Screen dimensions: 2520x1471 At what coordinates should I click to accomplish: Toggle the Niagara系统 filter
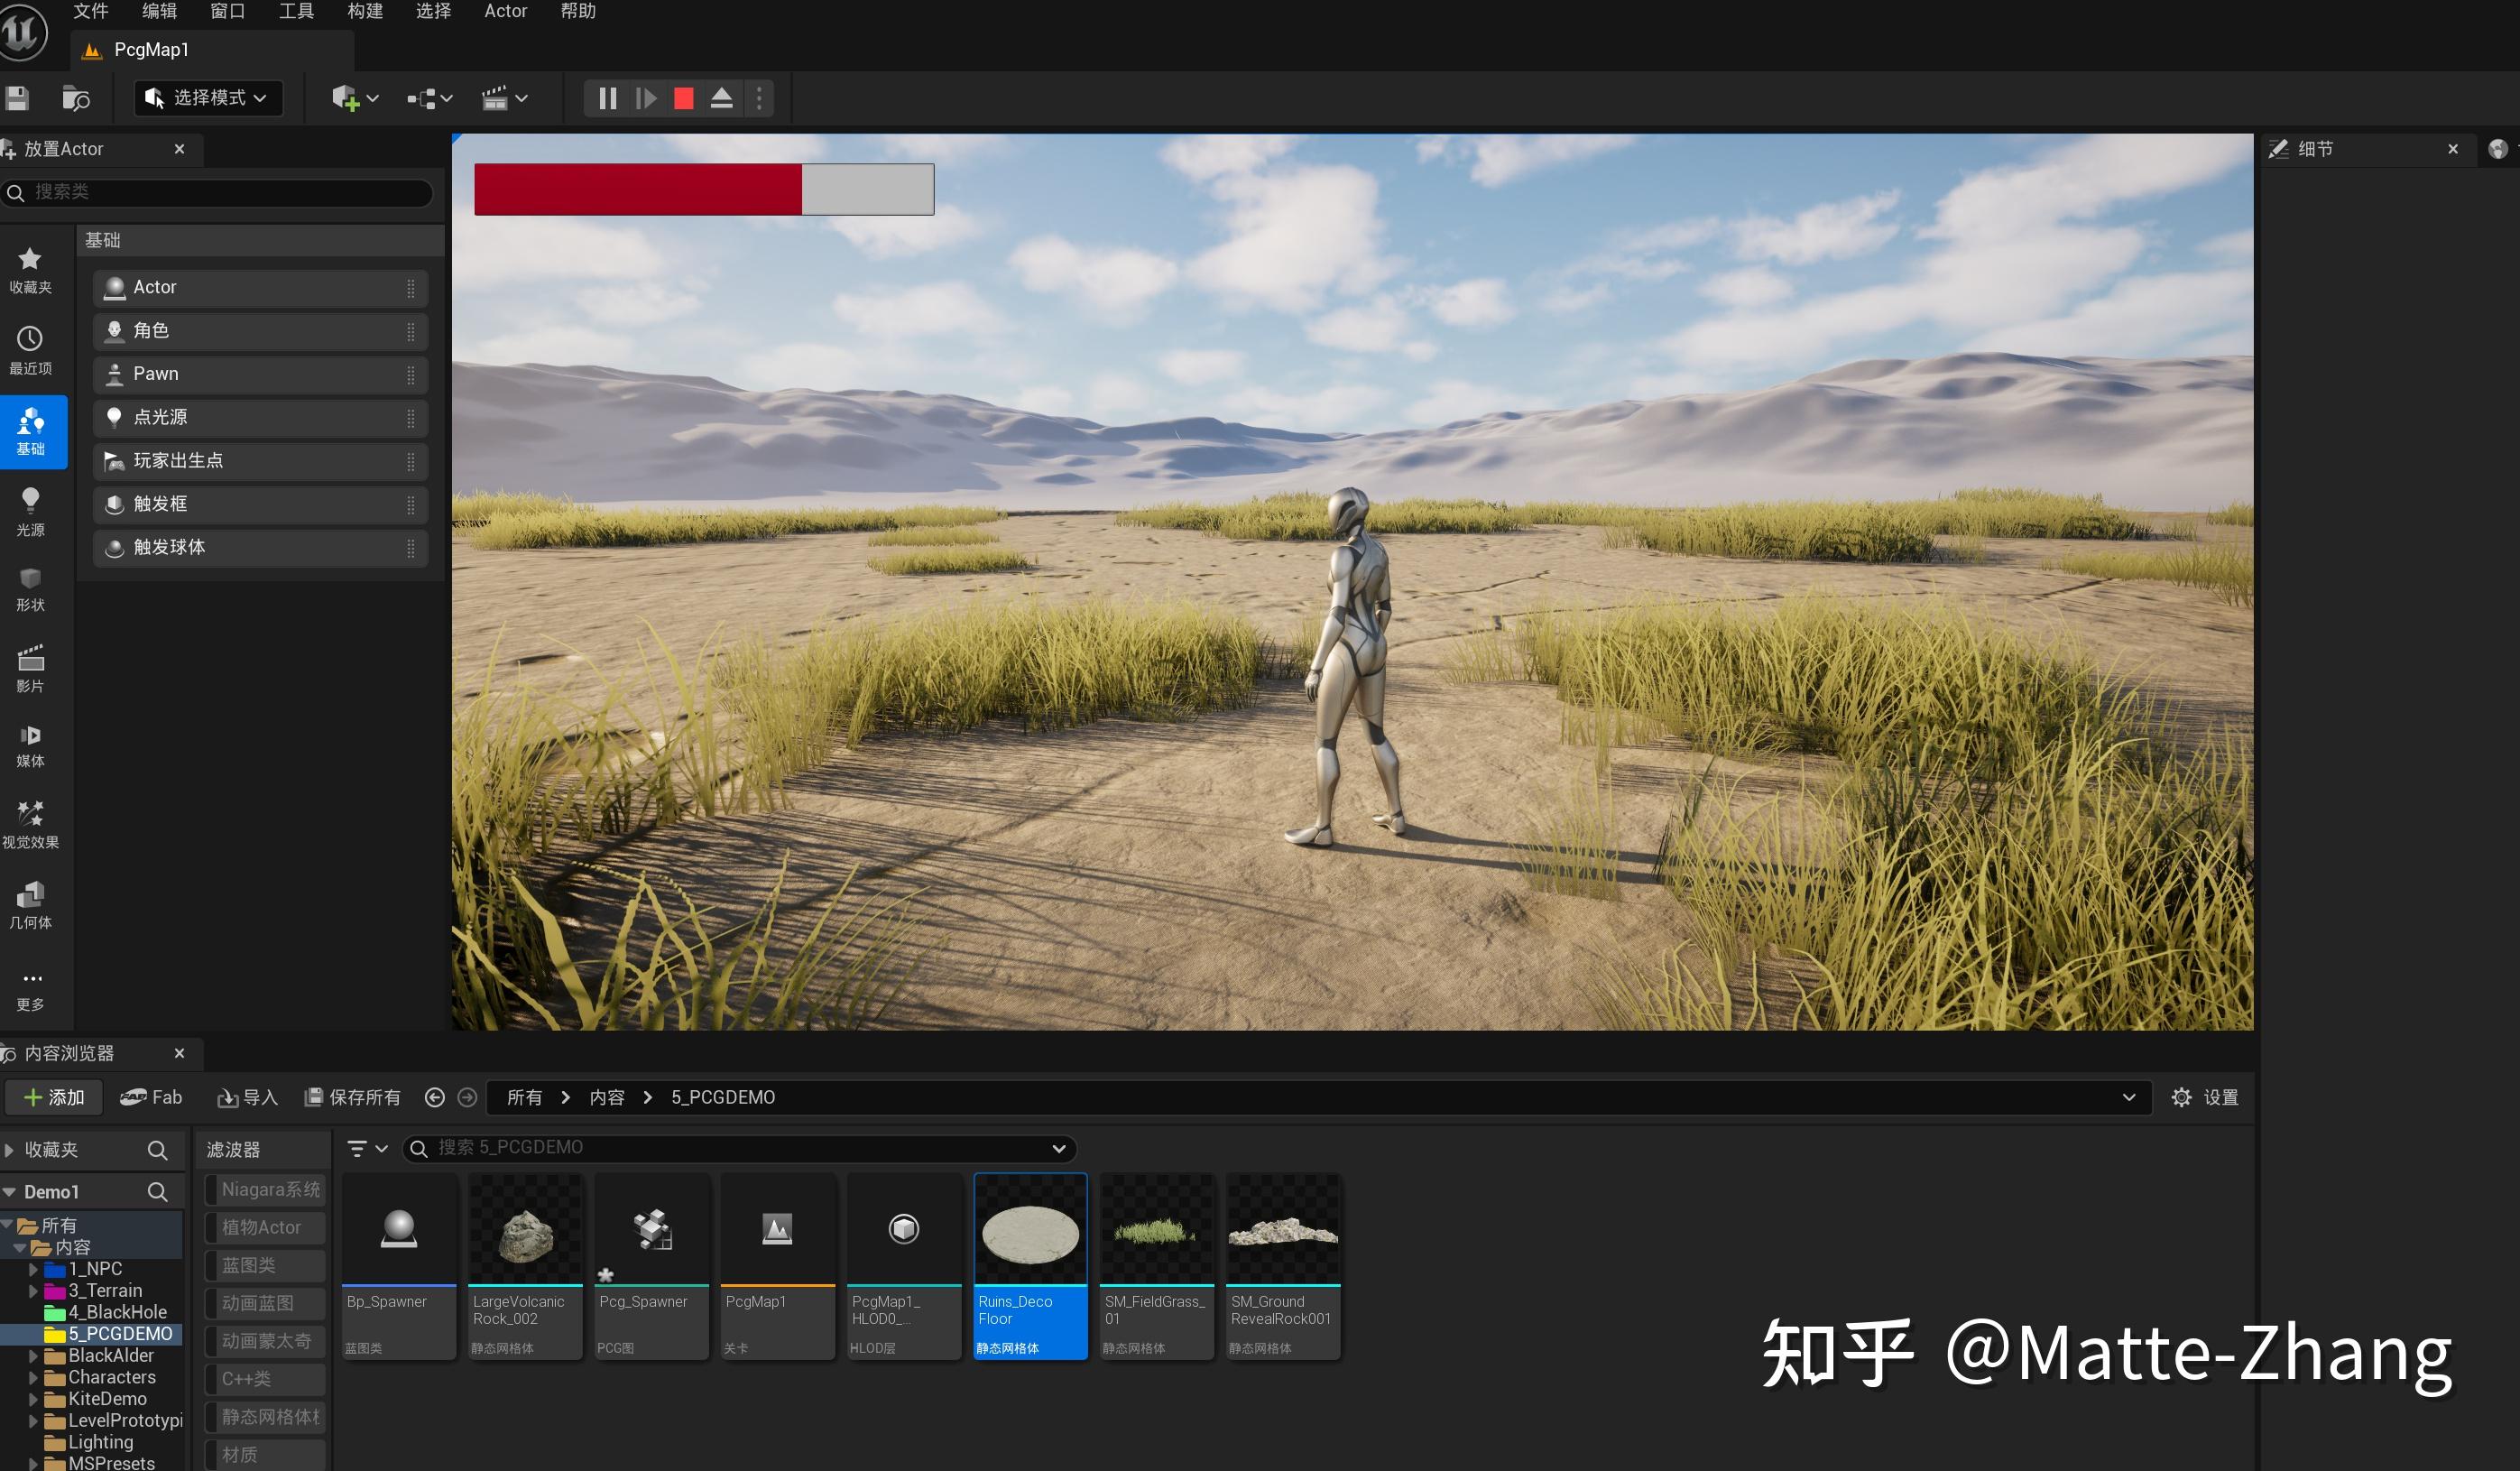266,1189
